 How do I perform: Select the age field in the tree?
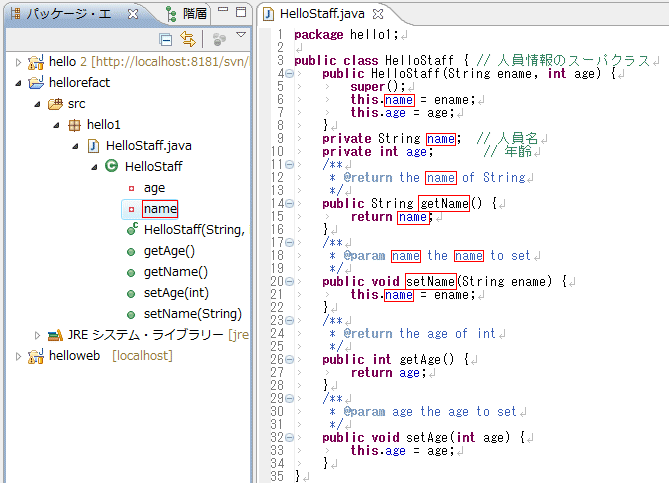coord(154,188)
